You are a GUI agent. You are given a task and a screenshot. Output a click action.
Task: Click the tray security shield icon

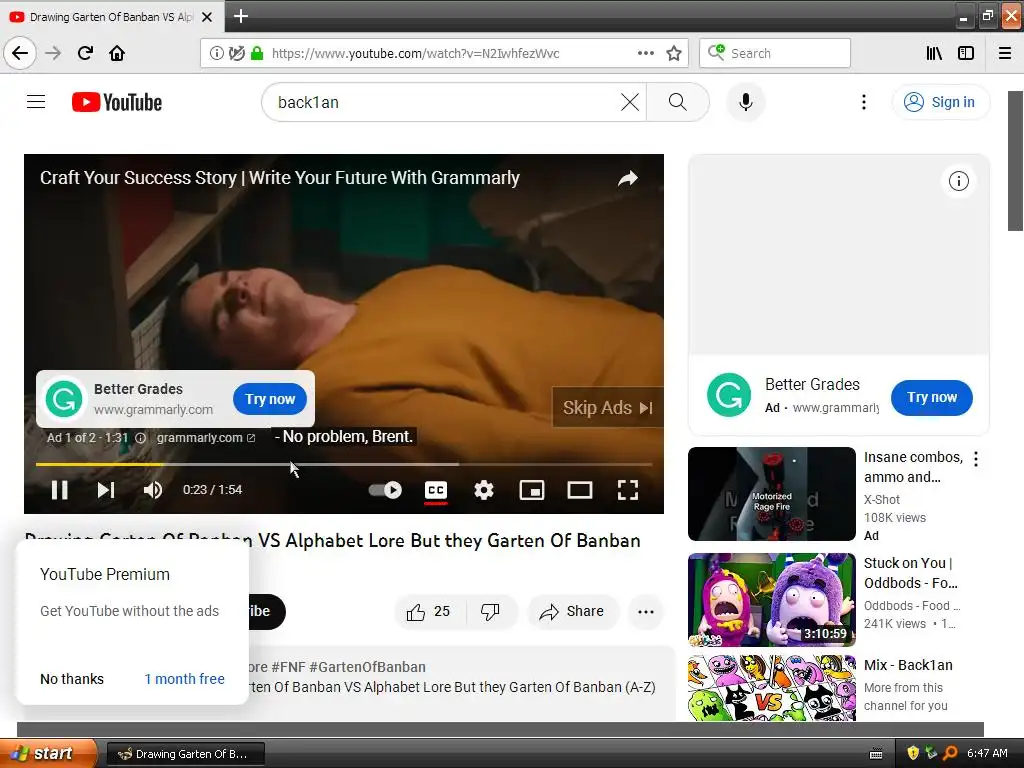(913, 753)
